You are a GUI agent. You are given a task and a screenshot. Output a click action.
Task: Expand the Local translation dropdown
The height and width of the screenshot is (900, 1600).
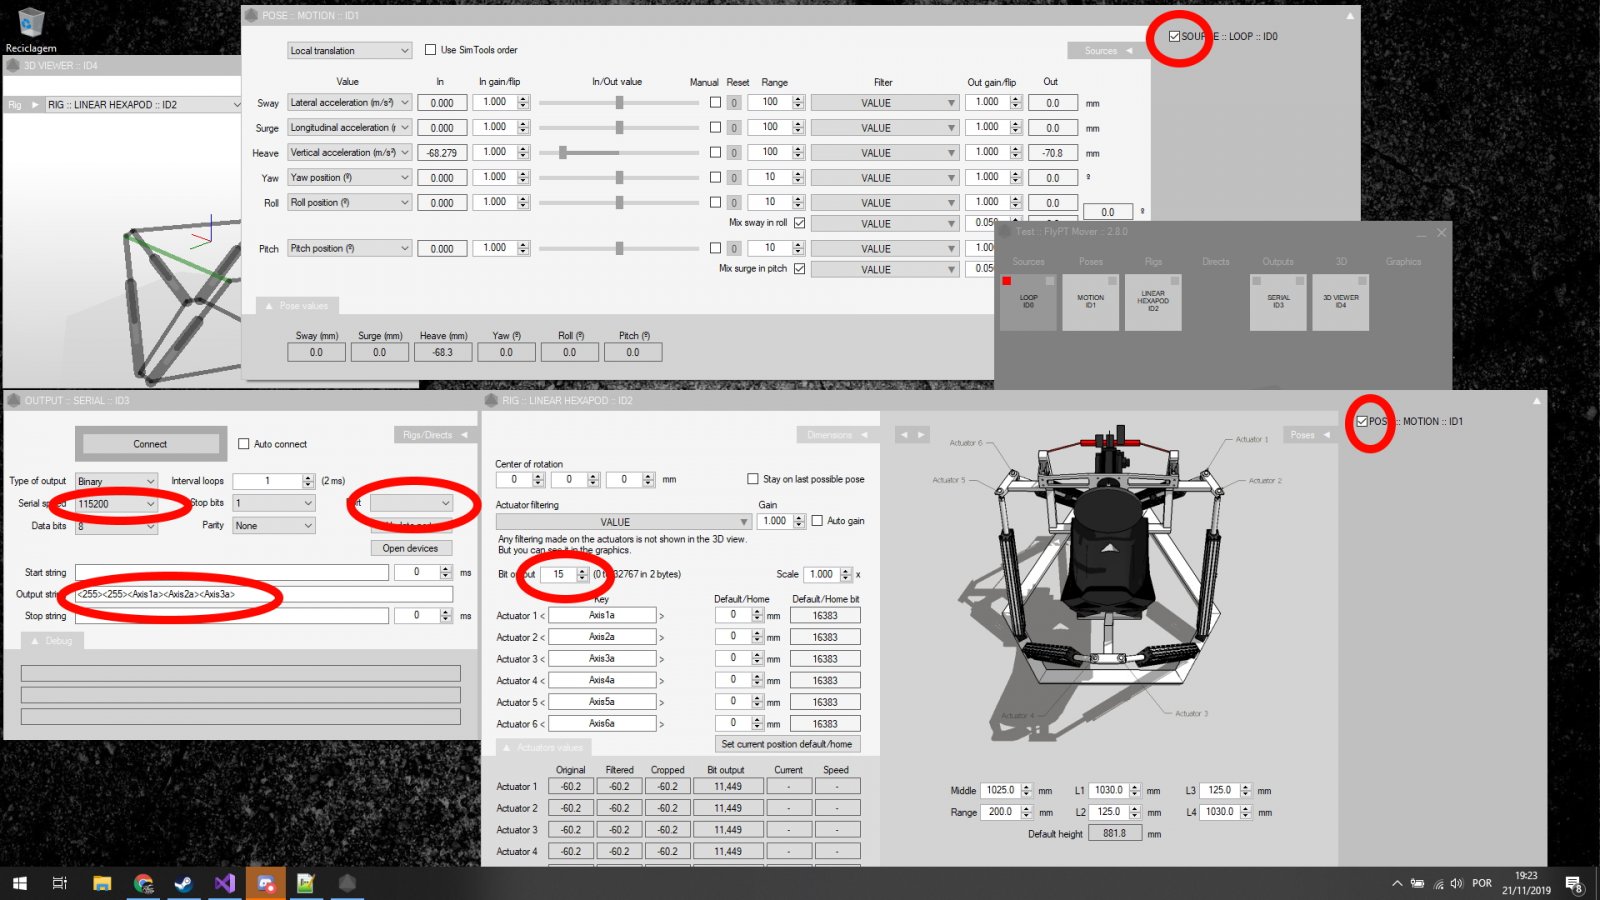tap(349, 51)
